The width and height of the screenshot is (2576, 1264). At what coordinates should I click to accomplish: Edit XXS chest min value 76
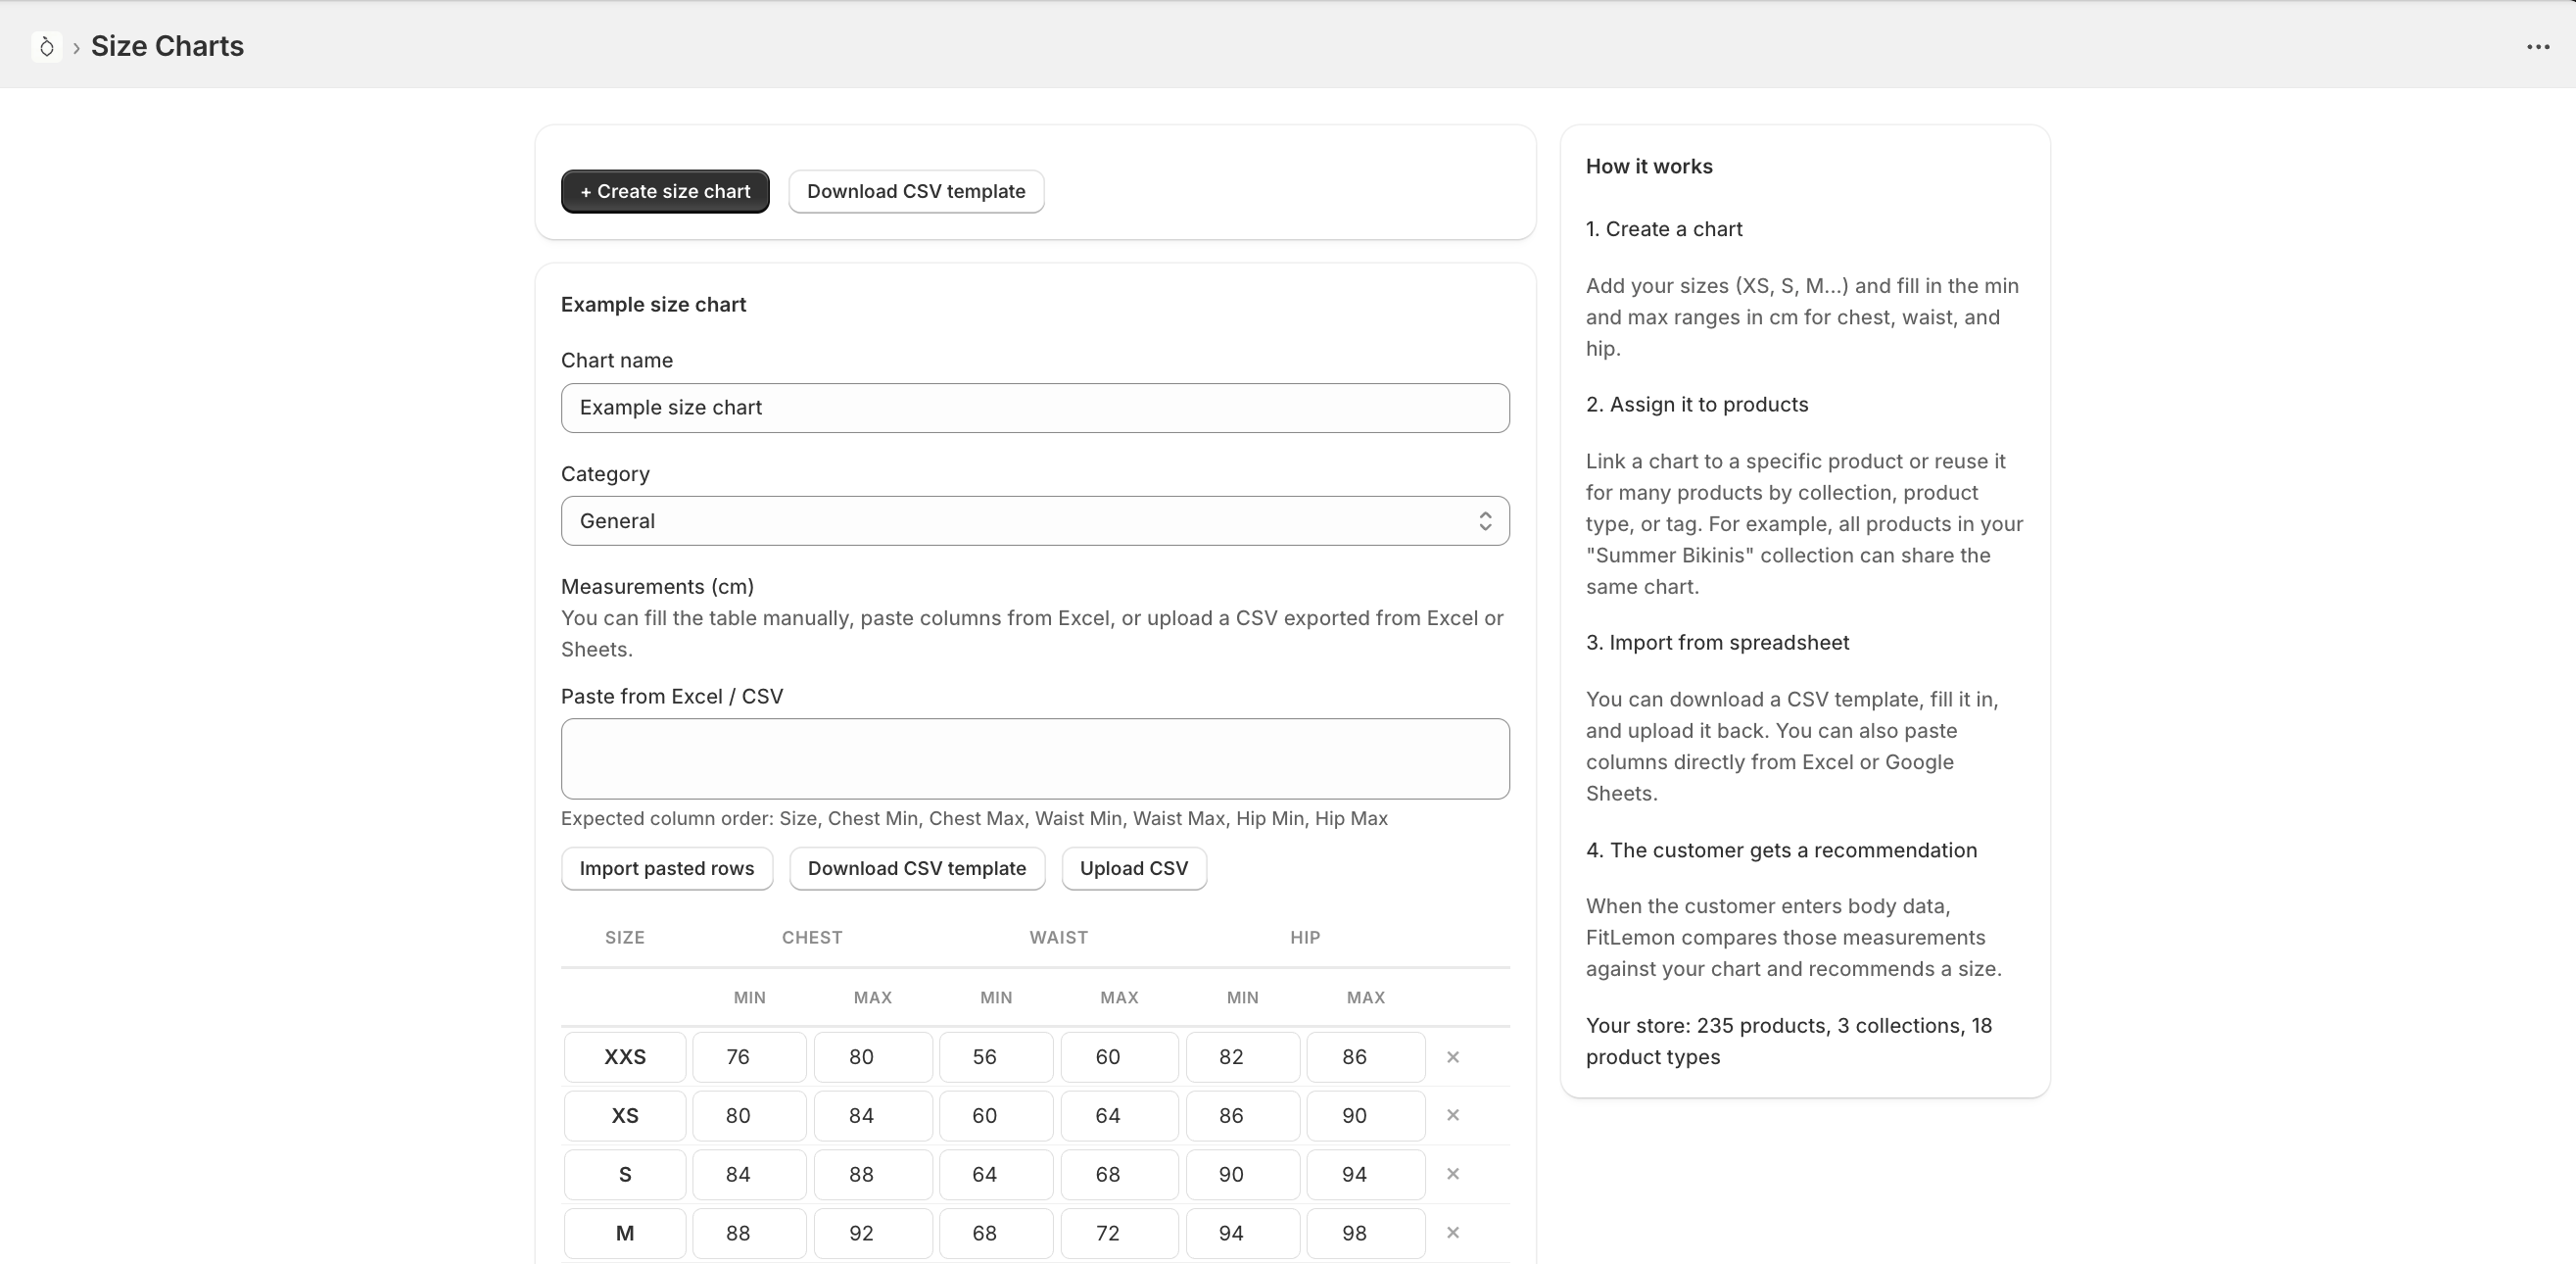click(749, 1057)
